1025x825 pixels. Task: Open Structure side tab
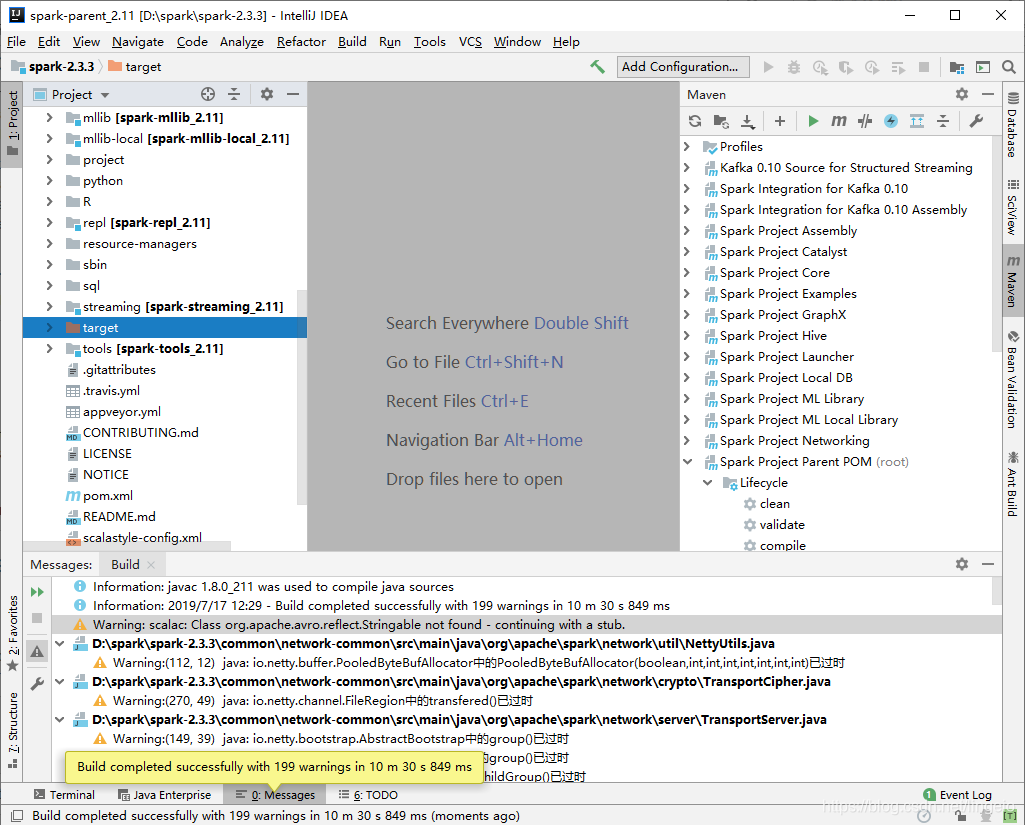(12, 730)
